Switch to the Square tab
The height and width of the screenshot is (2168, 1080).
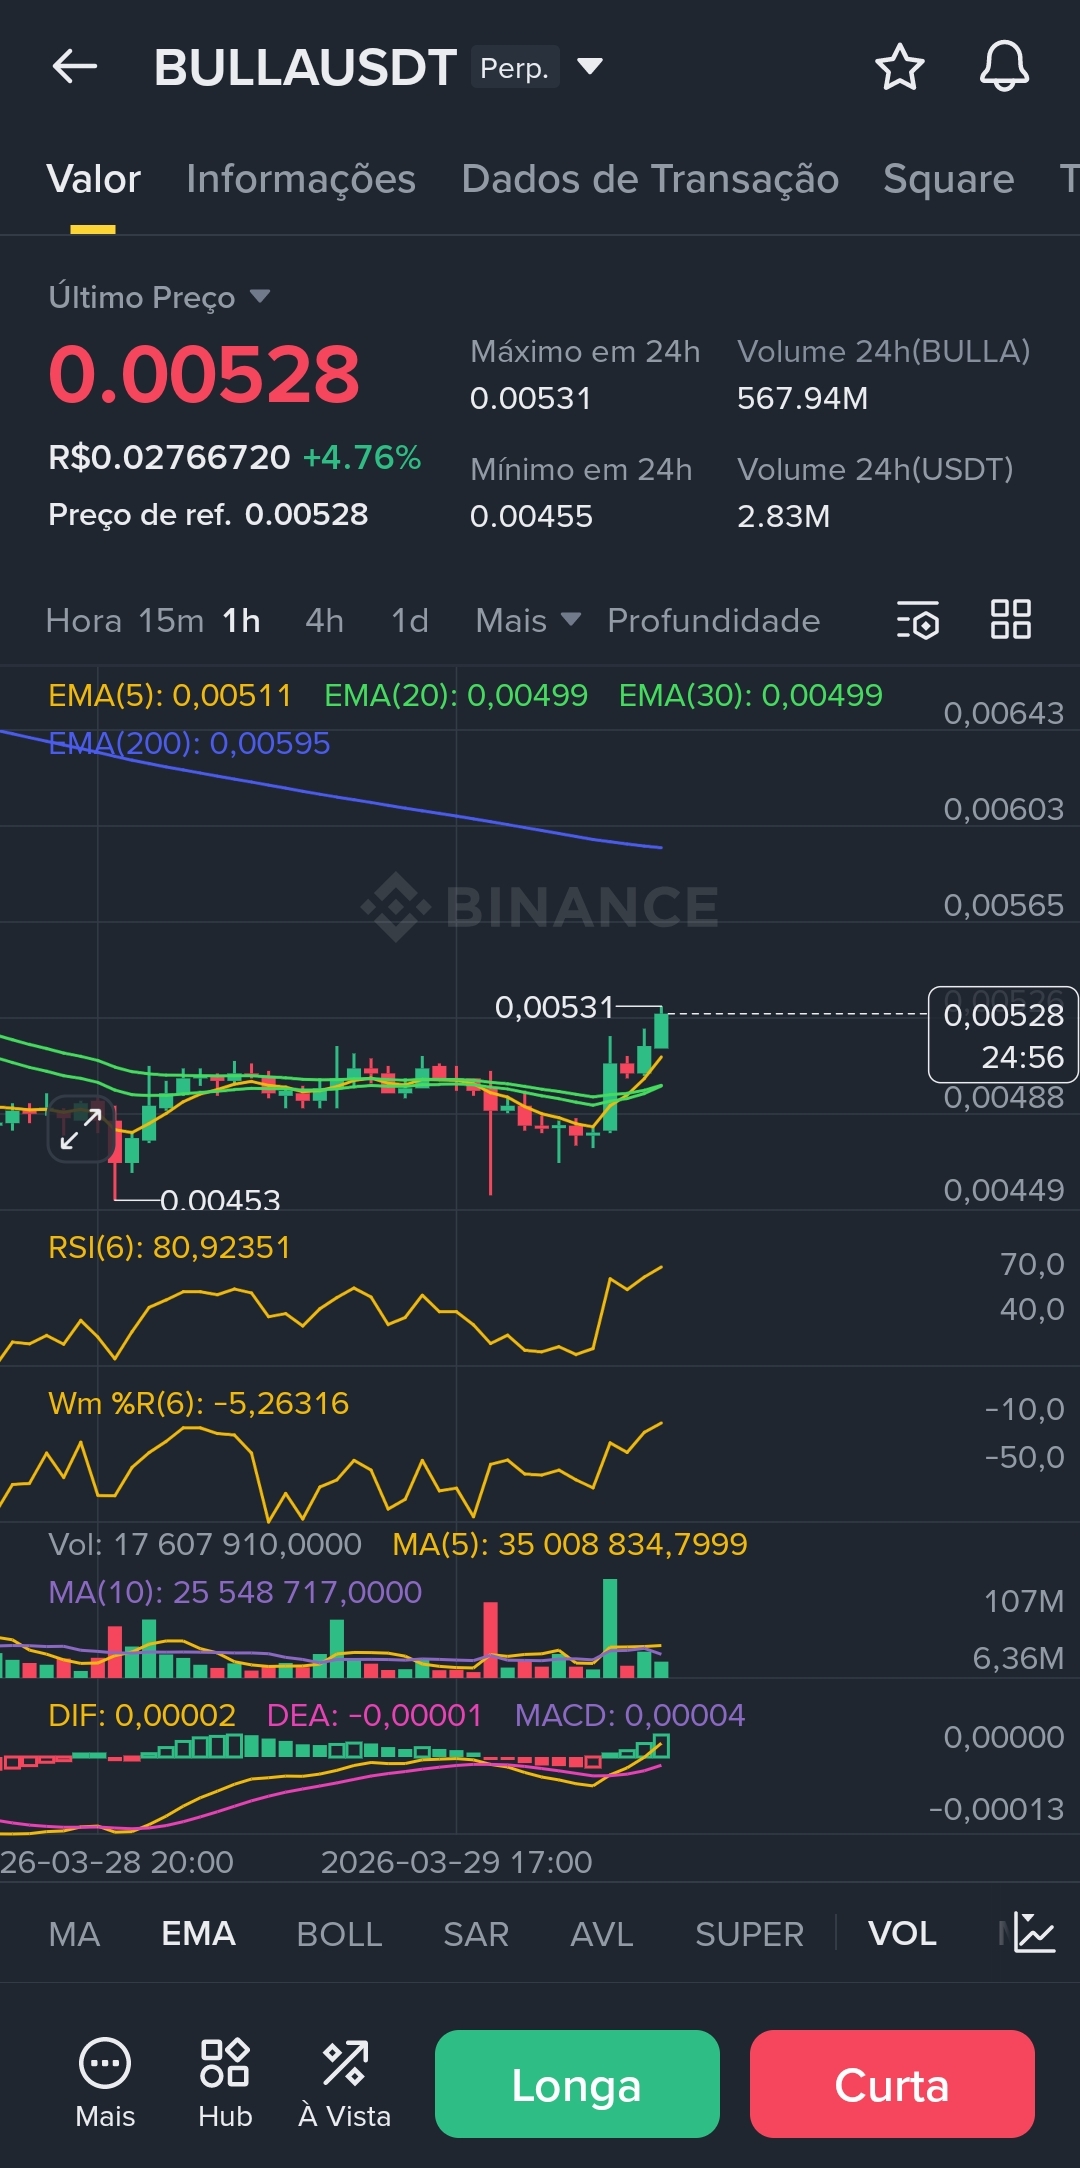949,179
